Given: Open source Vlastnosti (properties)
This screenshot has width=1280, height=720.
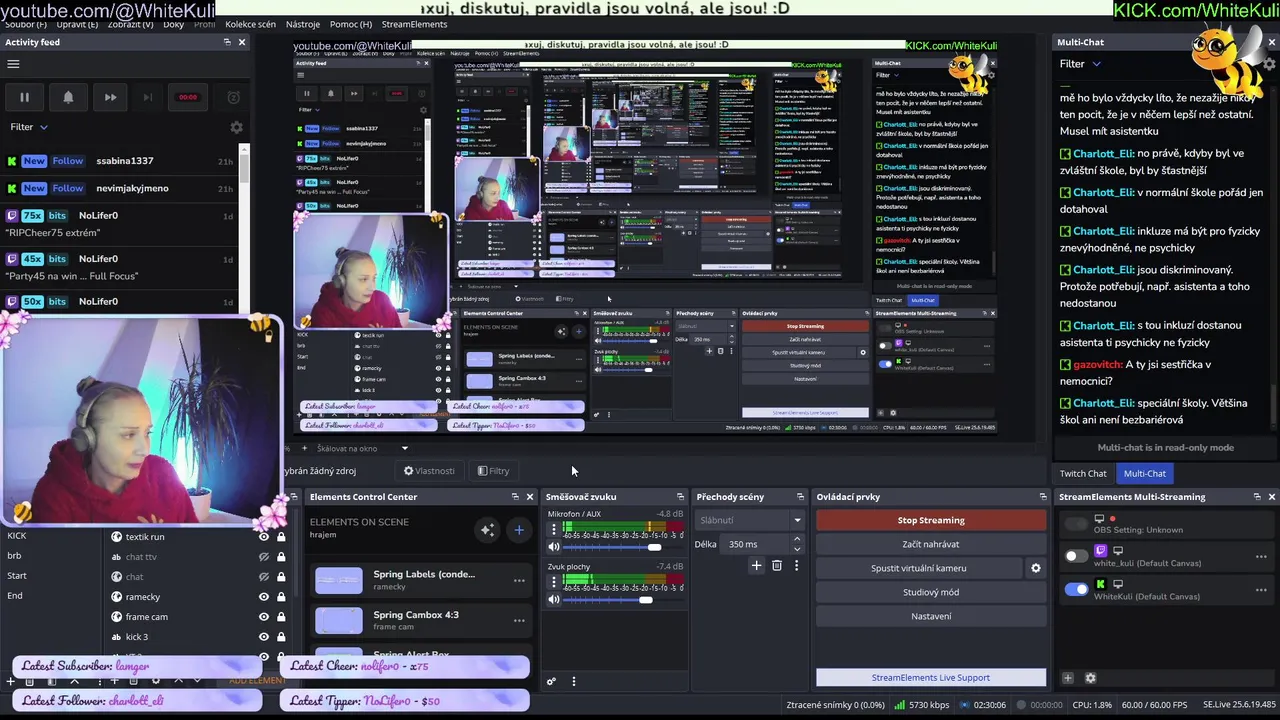Looking at the screenshot, I should (x=429, y=471).
